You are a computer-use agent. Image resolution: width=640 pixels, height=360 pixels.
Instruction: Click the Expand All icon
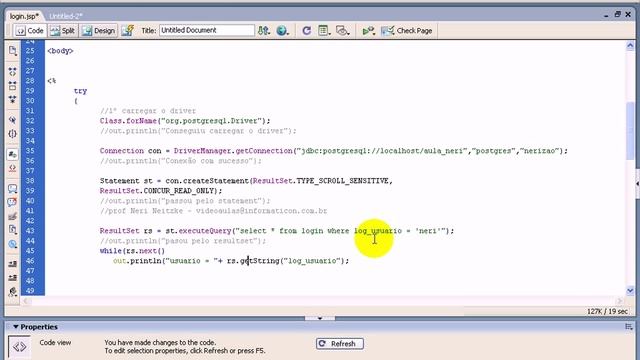tap(13, 100)
